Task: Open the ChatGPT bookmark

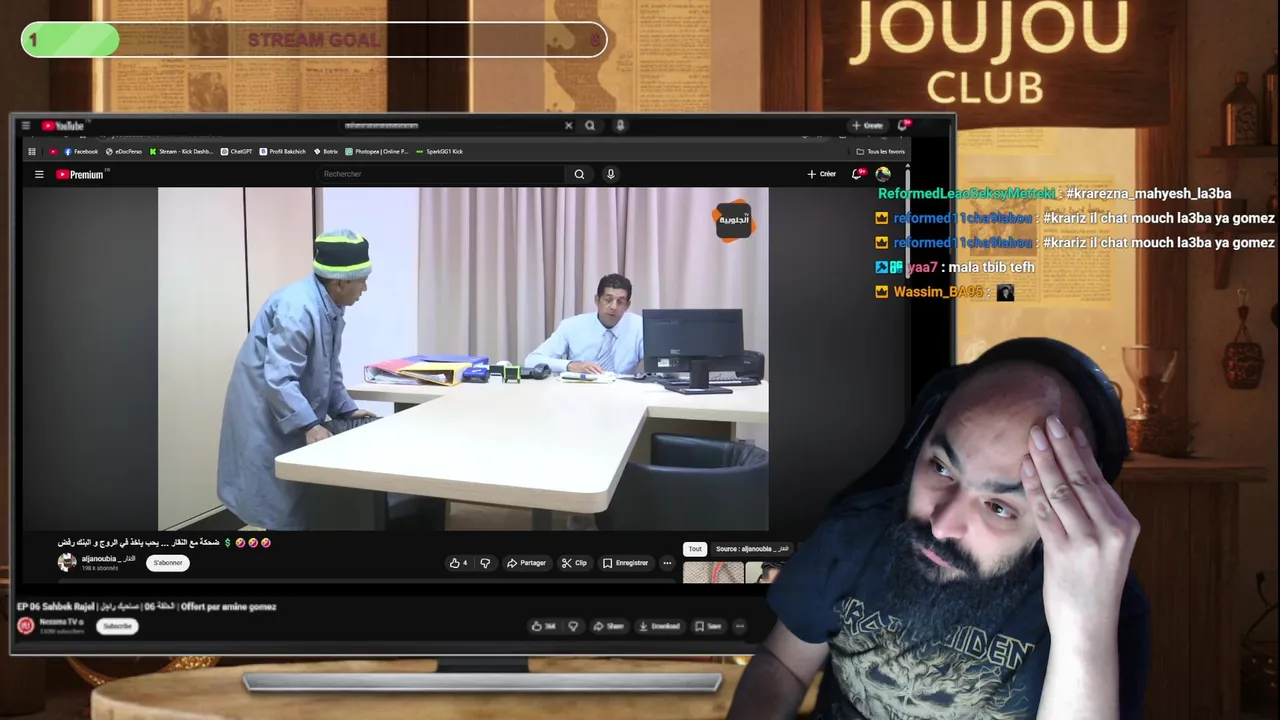Action: 237,151
